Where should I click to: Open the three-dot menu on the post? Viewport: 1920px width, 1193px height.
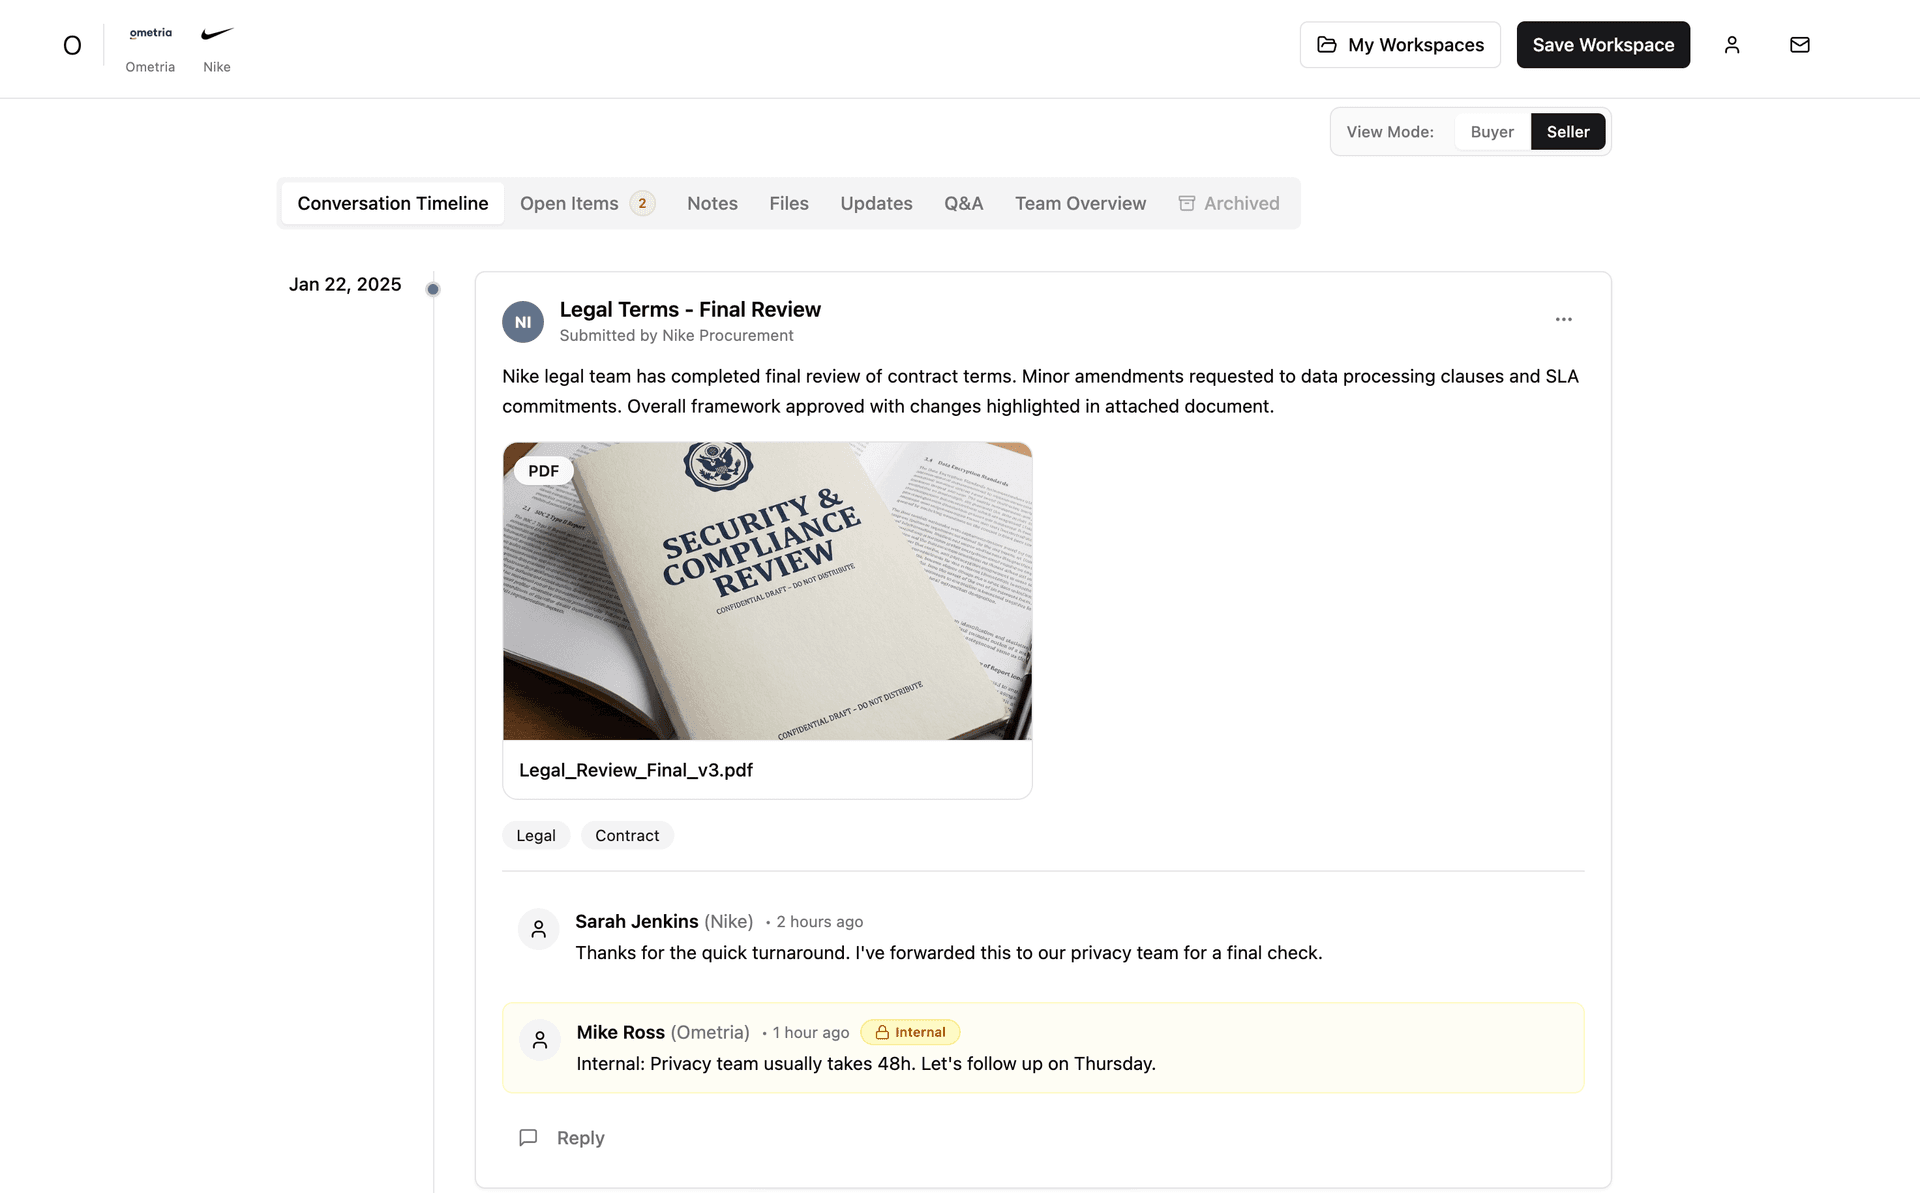click(1564, 319)
